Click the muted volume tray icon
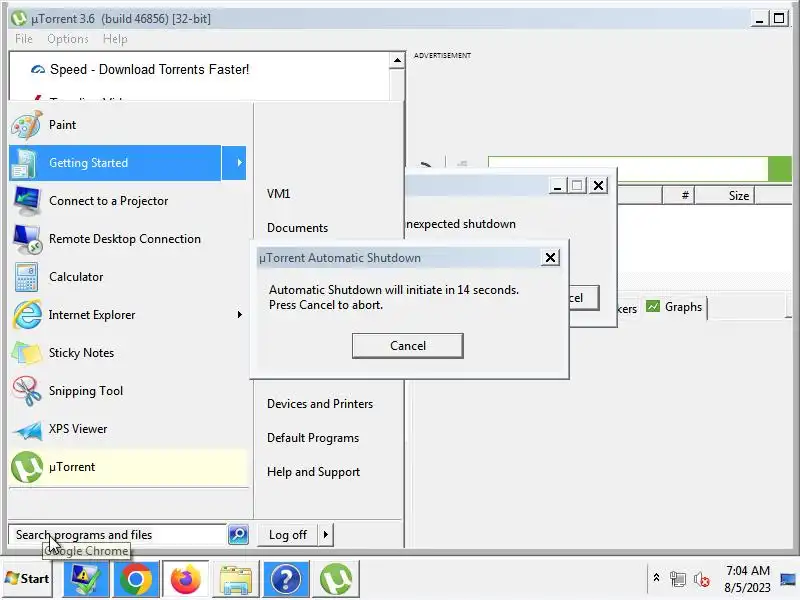The height and width of the screenshot is (600, 800). (702, 579)
